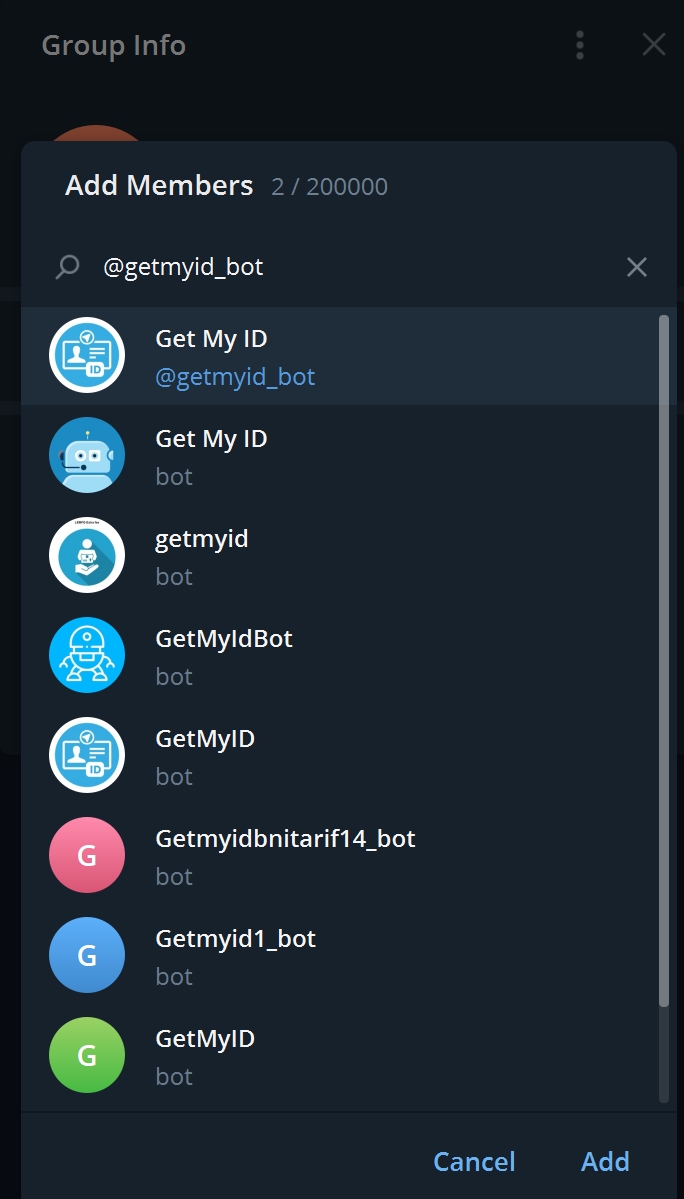Open Group Info three-dot menu

tap(580, 45)
